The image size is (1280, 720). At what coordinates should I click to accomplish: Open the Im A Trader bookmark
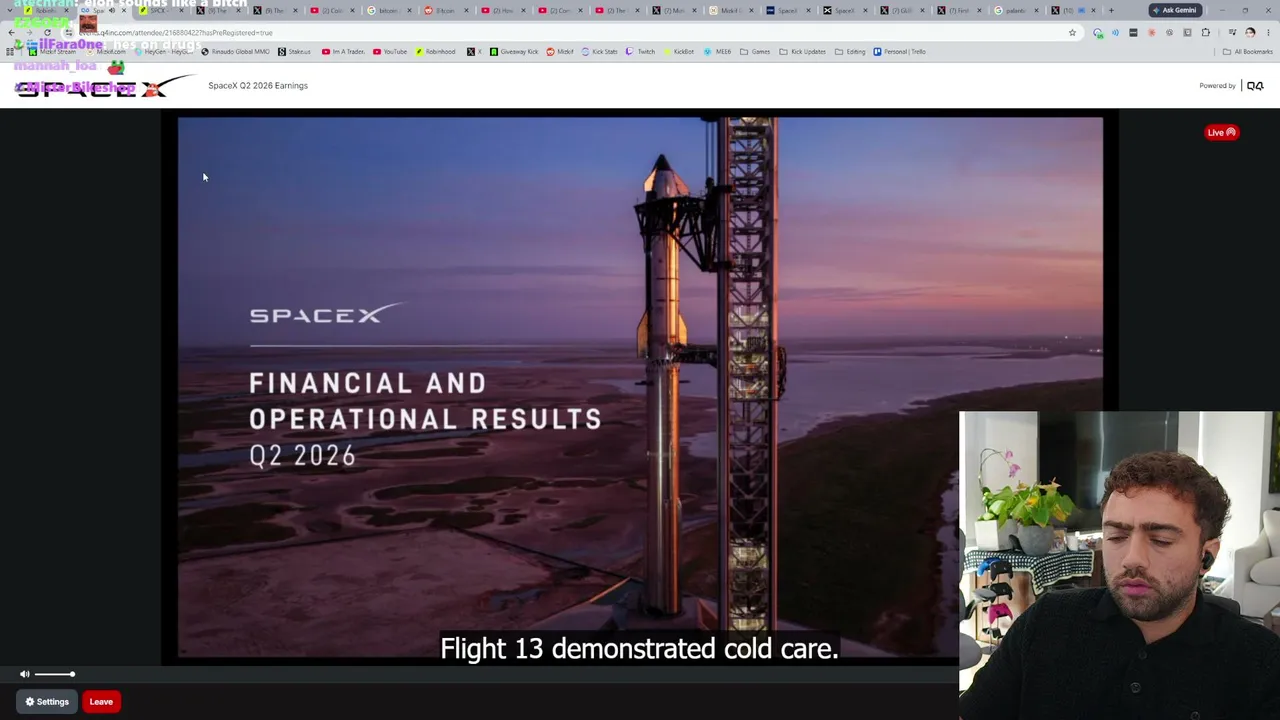click(x=343, y=52)
